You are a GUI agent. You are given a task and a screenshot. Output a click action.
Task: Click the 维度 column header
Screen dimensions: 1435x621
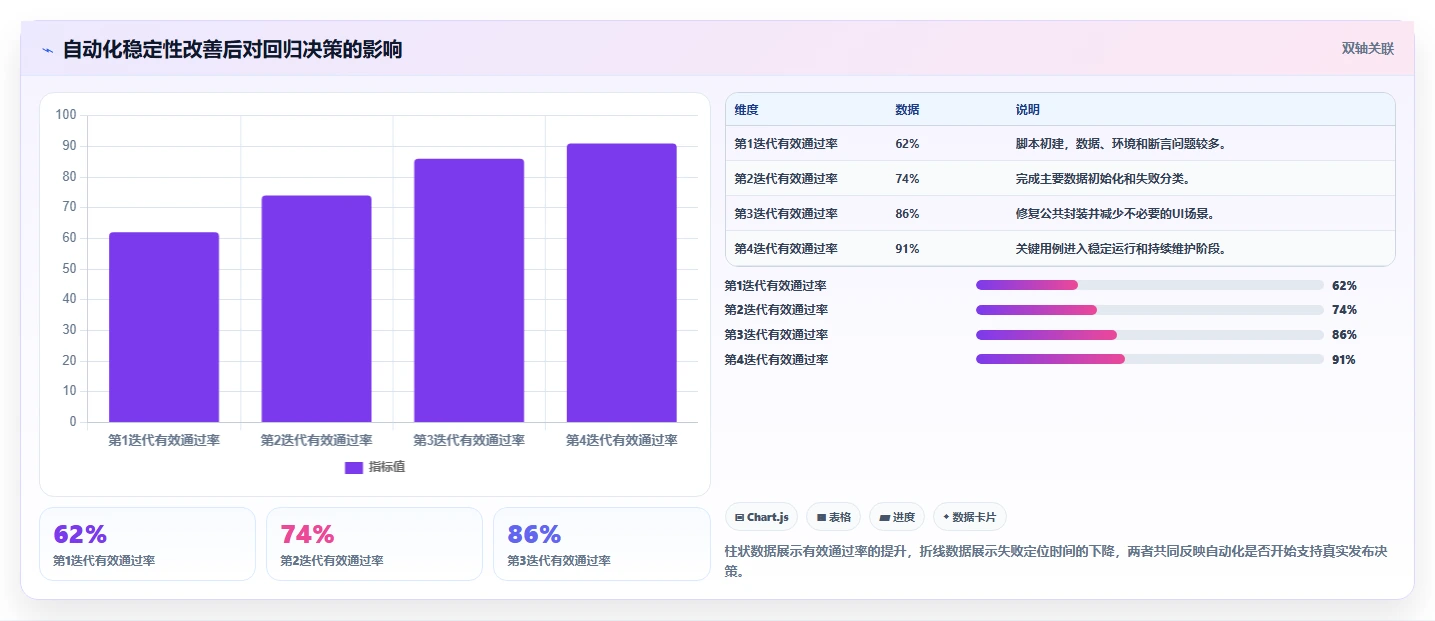[x=746, y=110]
